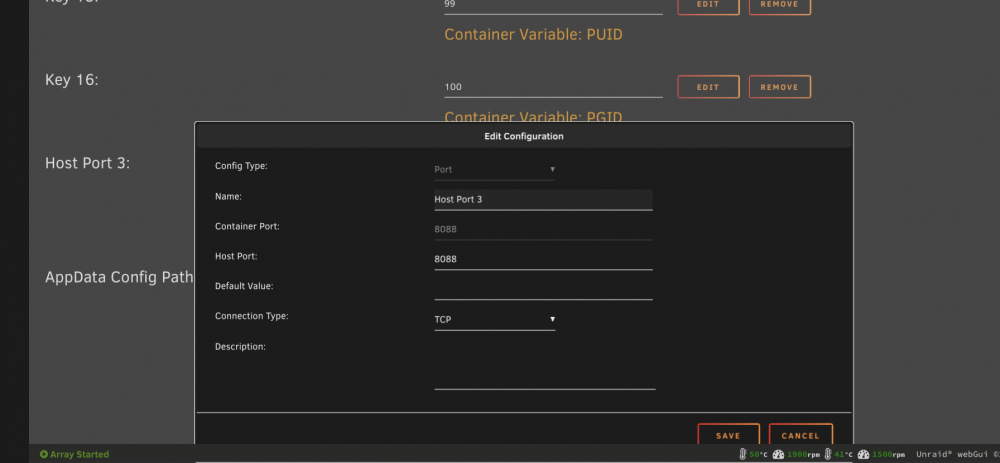Click the thermometer icon showing 50°C
The image size is (1000, 463).
pos(743,454)
